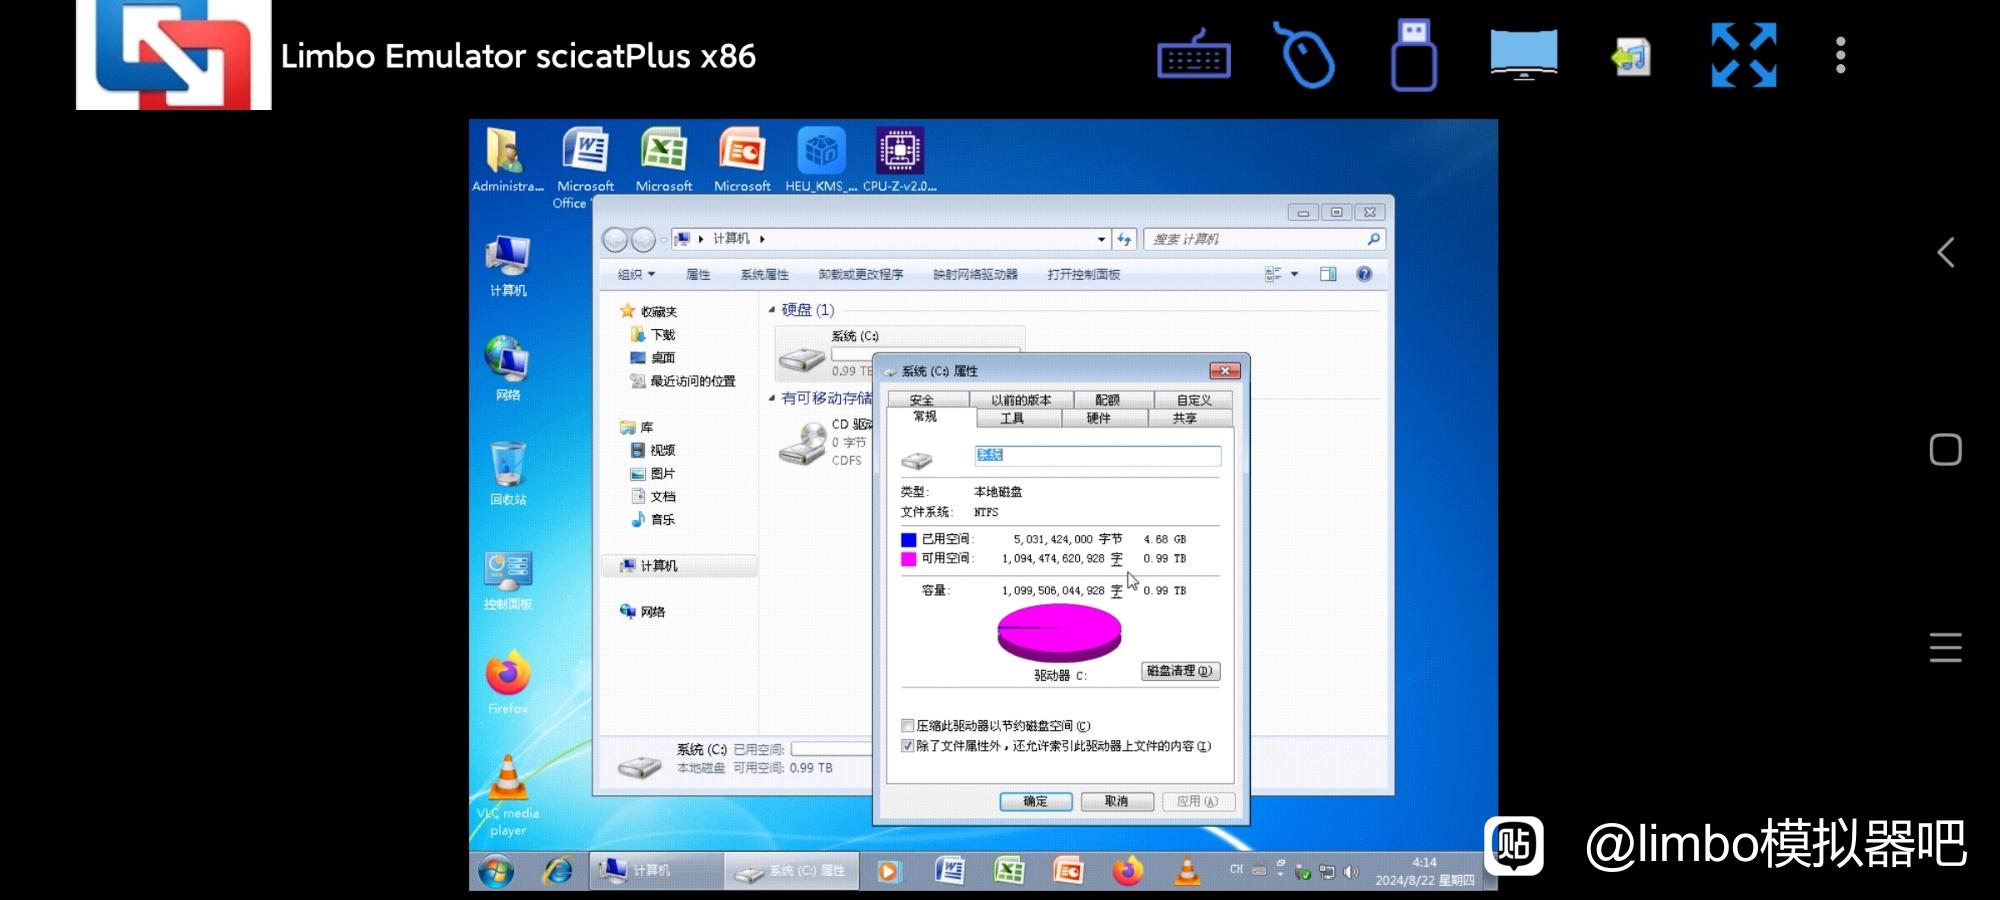Open 回收站 recycle bin desktop icon
Viewport: 2000px width, 900px height.
[x=508, y=474]
